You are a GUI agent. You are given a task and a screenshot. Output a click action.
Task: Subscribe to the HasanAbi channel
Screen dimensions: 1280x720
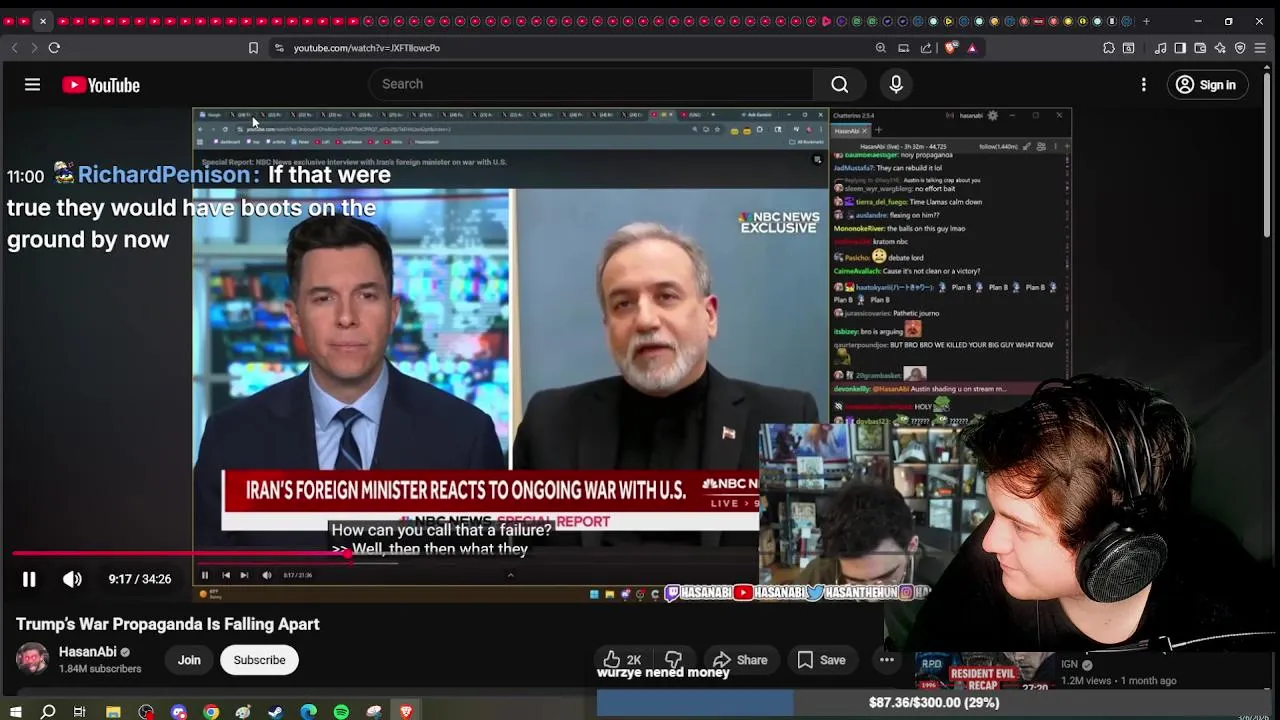click(259, 660)
